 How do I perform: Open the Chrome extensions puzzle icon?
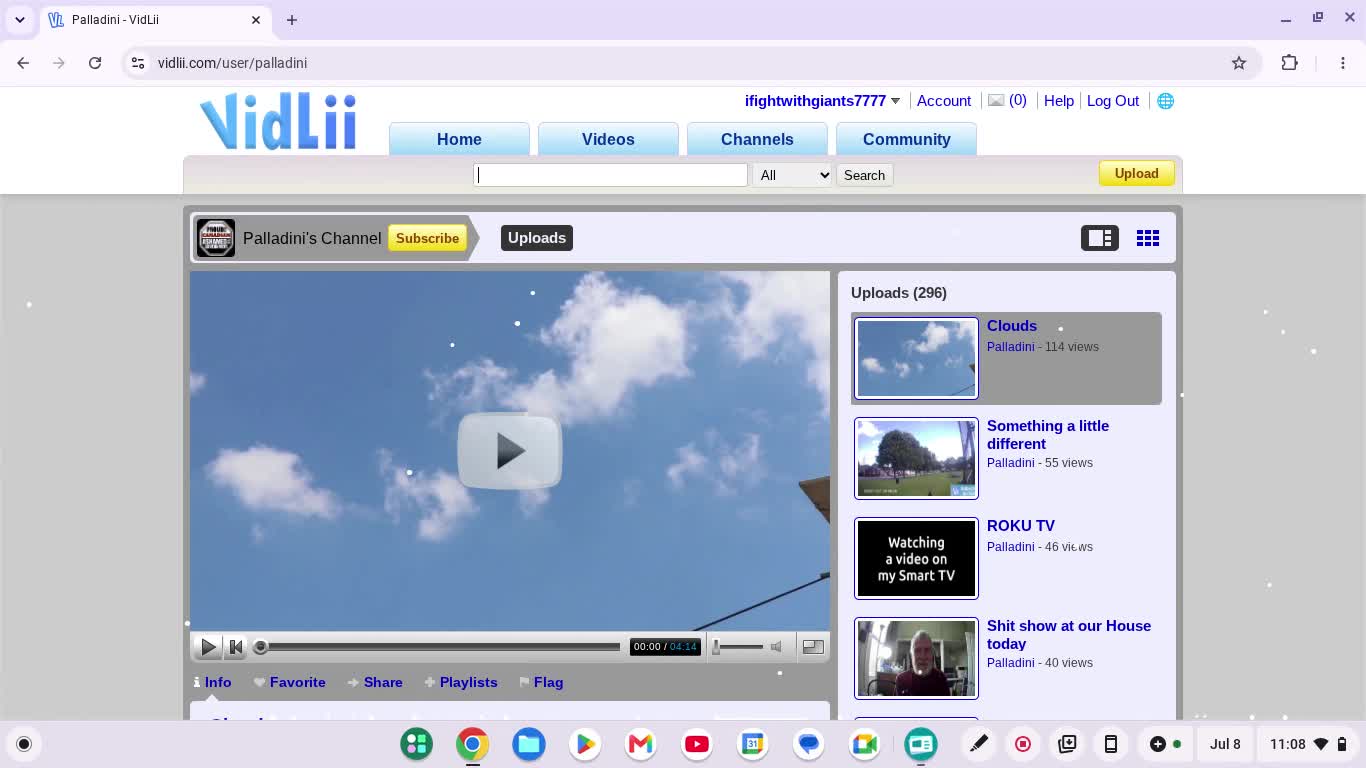tap(1289, 63)
